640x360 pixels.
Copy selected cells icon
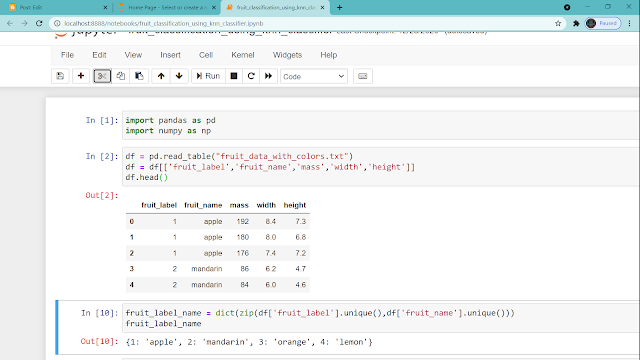coord(120,76)
